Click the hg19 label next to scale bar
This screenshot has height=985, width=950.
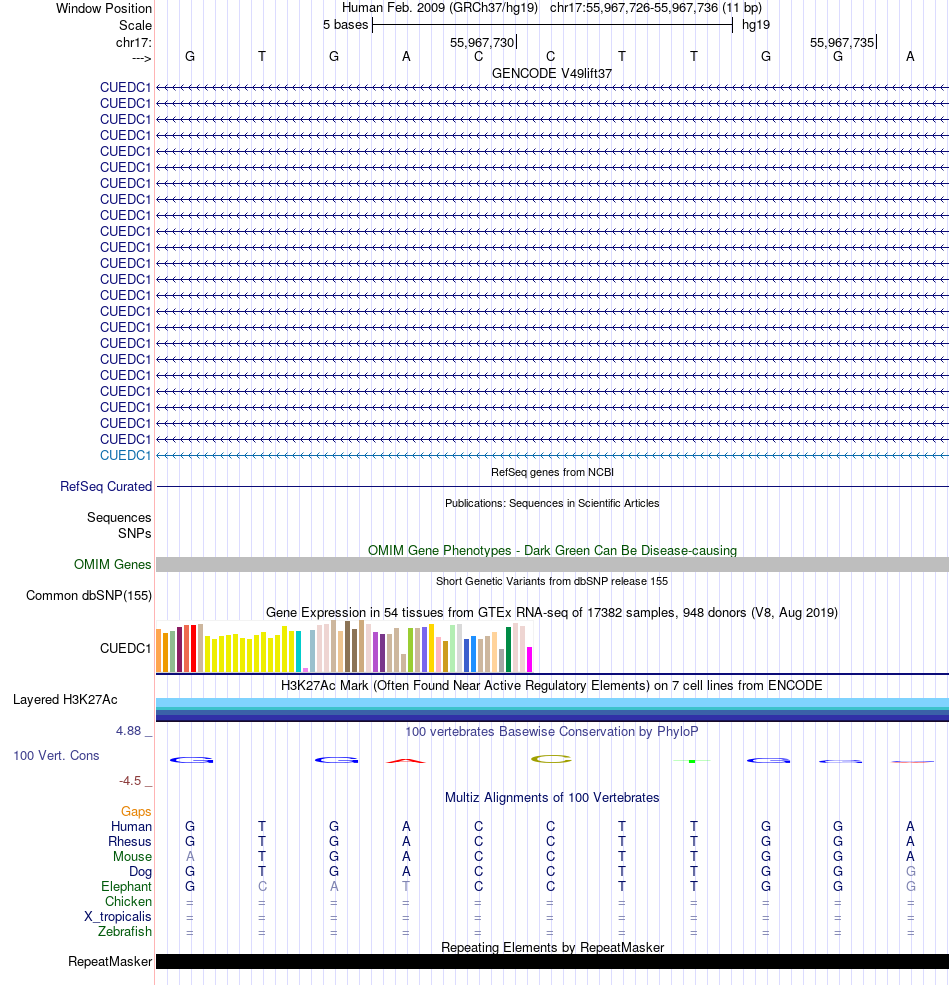click(756, 24)
